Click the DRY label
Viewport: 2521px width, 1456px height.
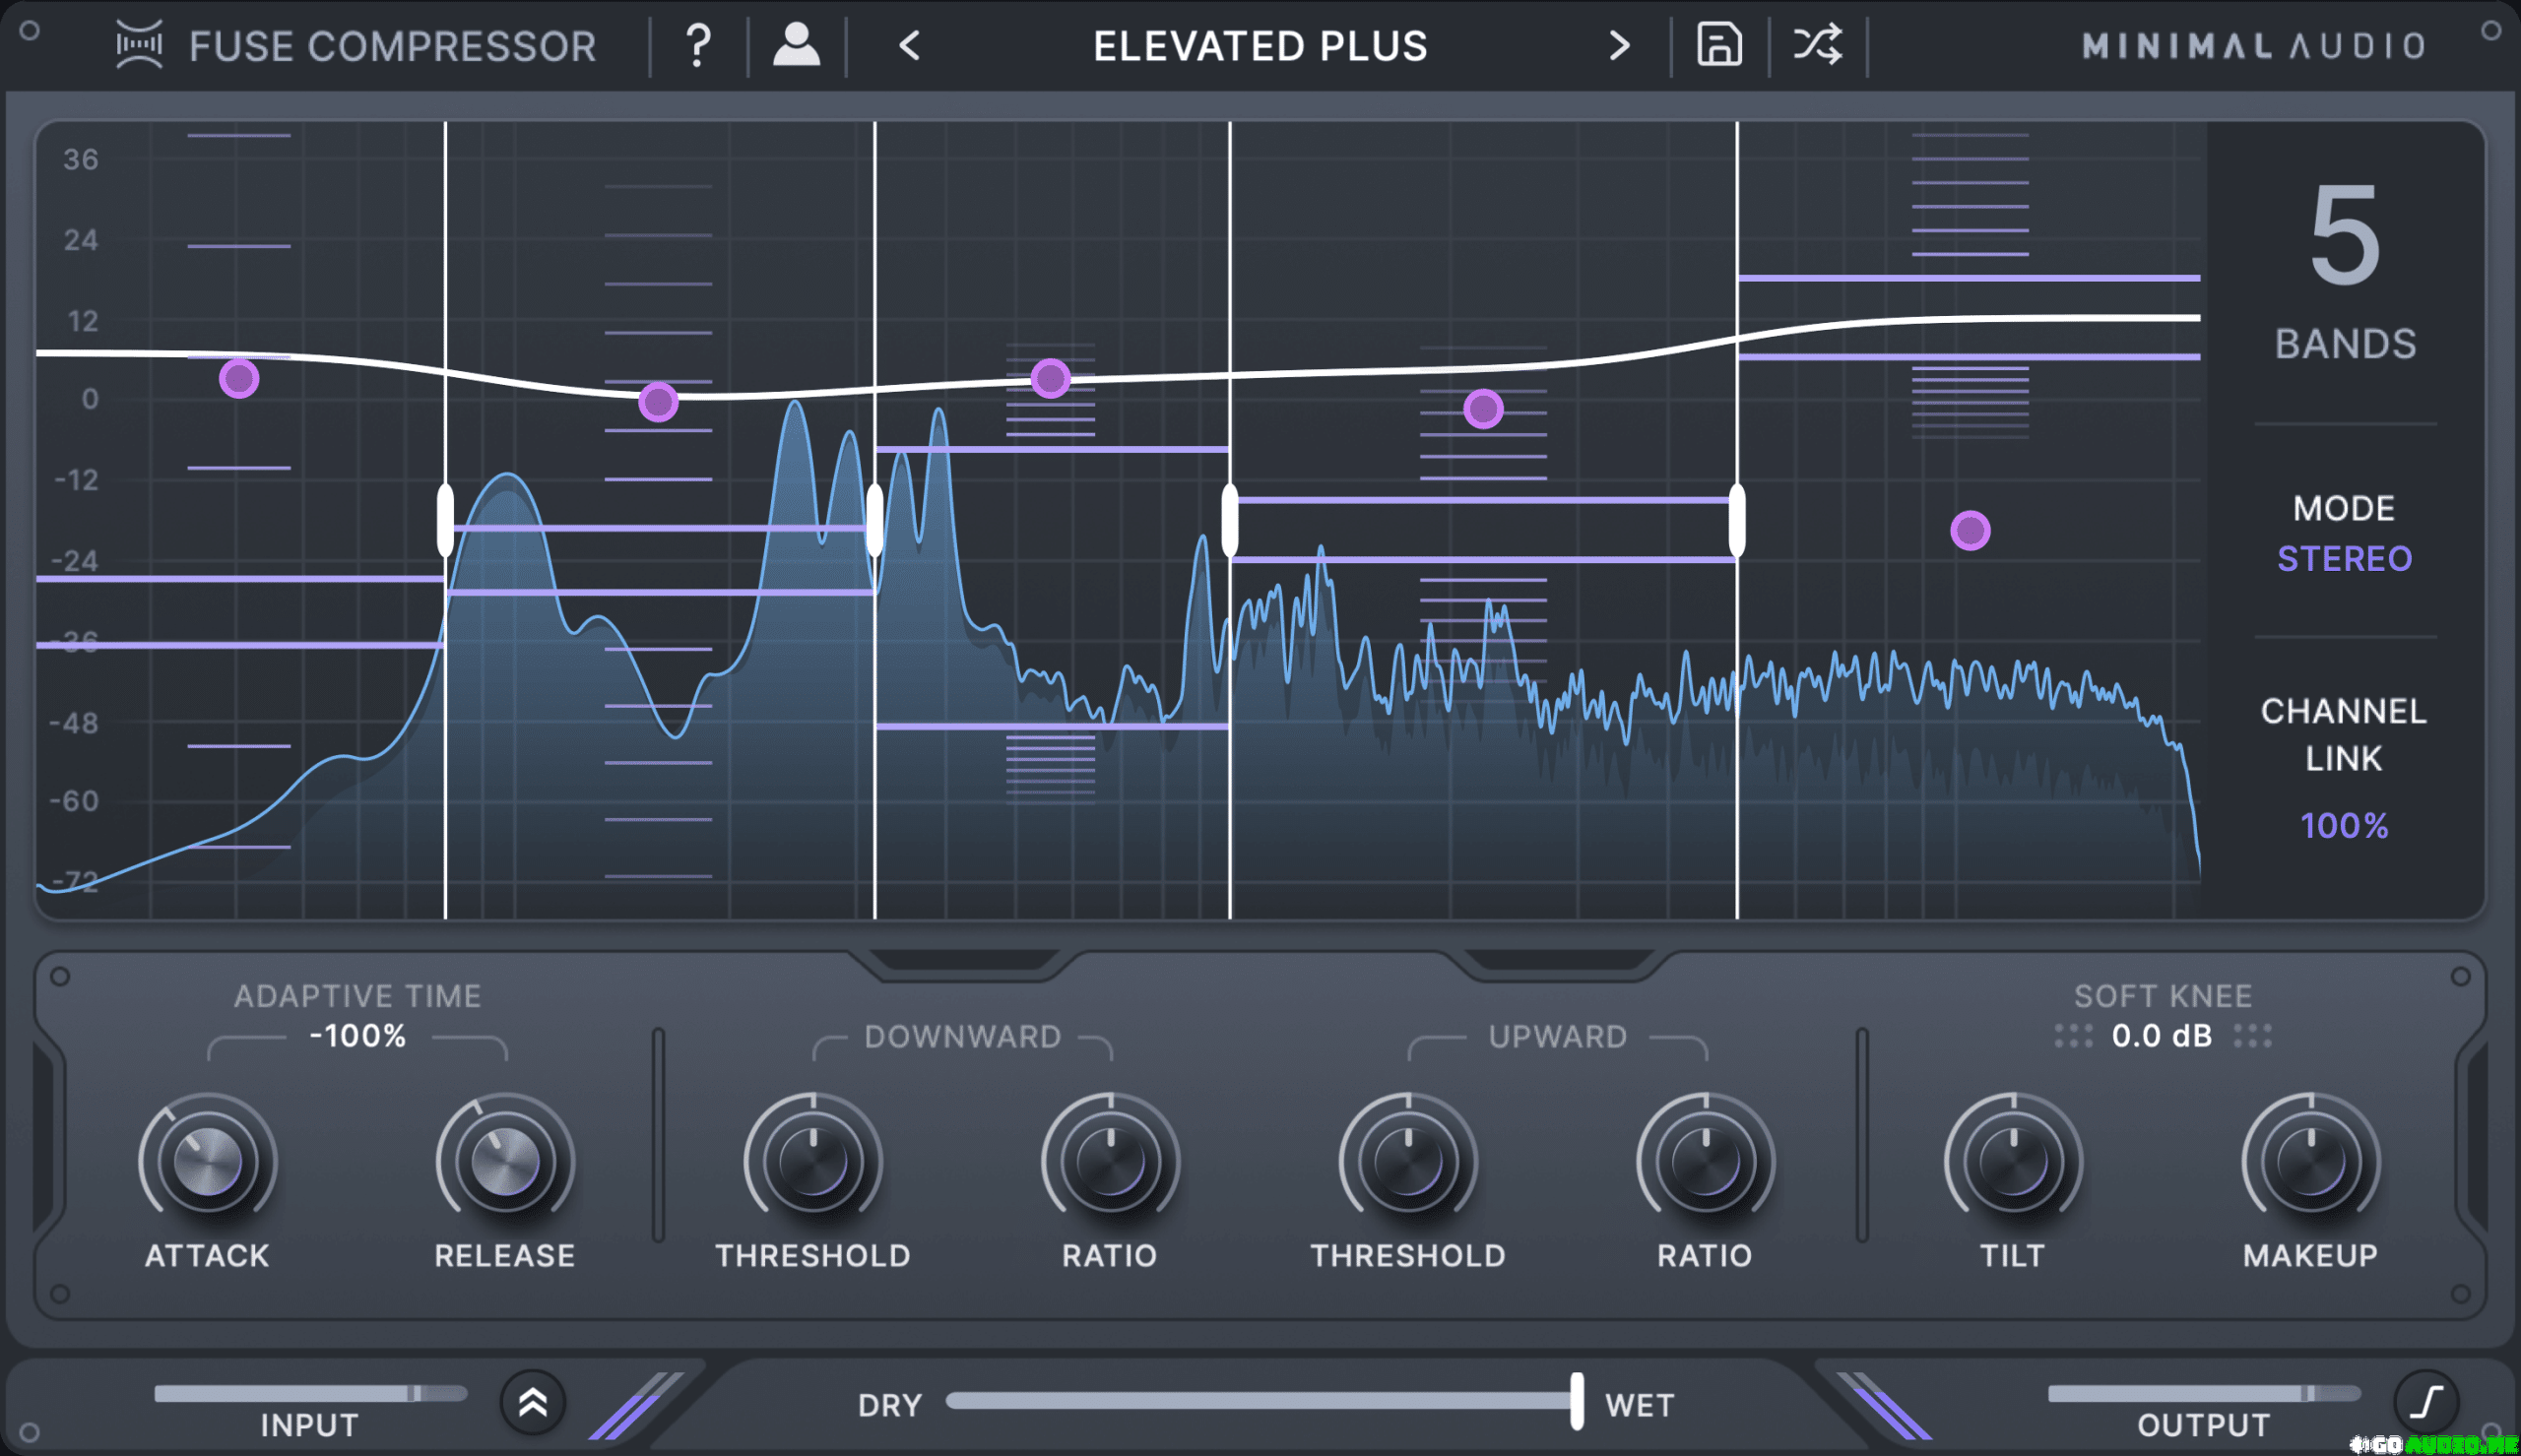pos(889,1405)
